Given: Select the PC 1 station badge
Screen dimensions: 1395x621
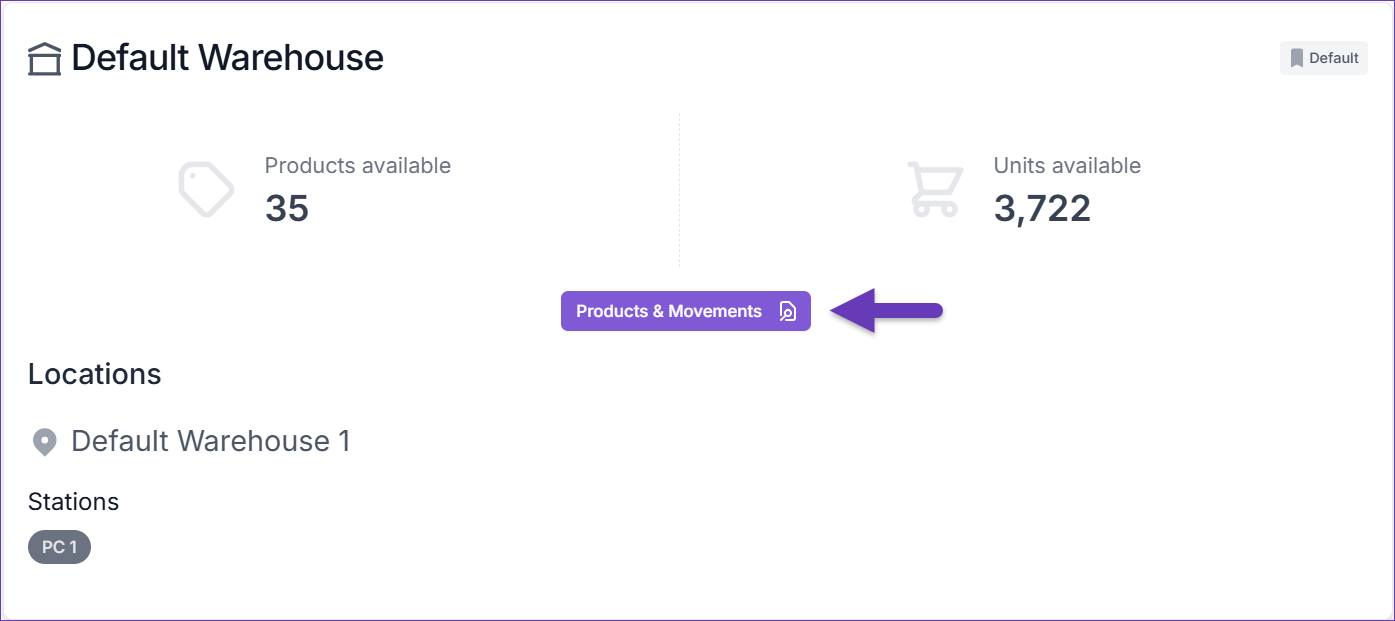Looking at the screenshot, I should 59,547.
